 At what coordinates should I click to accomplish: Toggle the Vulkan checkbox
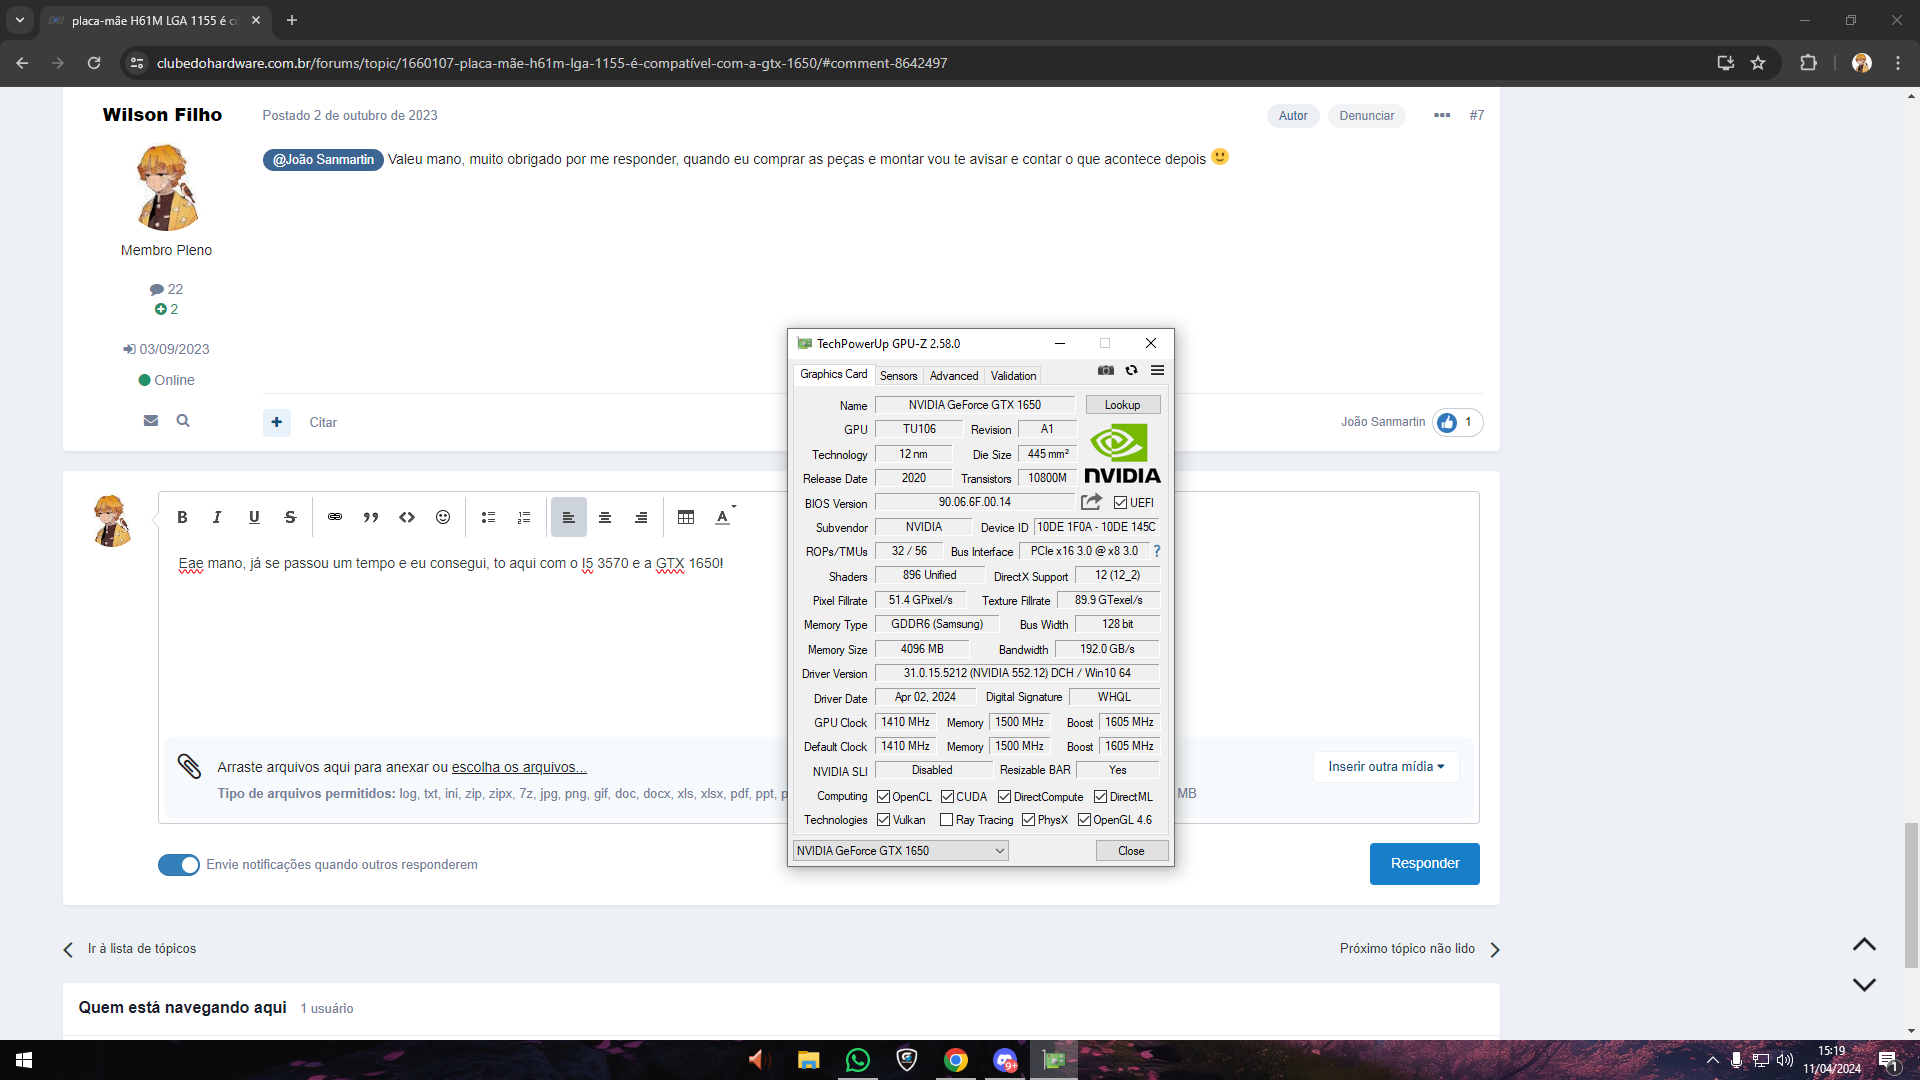(x=883, y=820)
